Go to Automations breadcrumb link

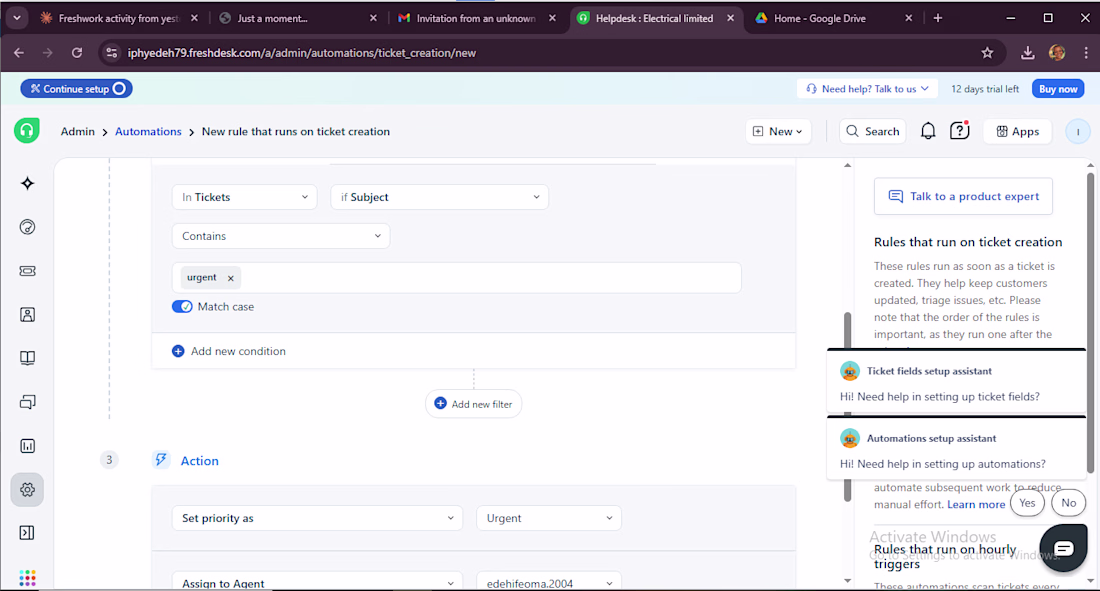pyautogui.click(x=148, y=131)
